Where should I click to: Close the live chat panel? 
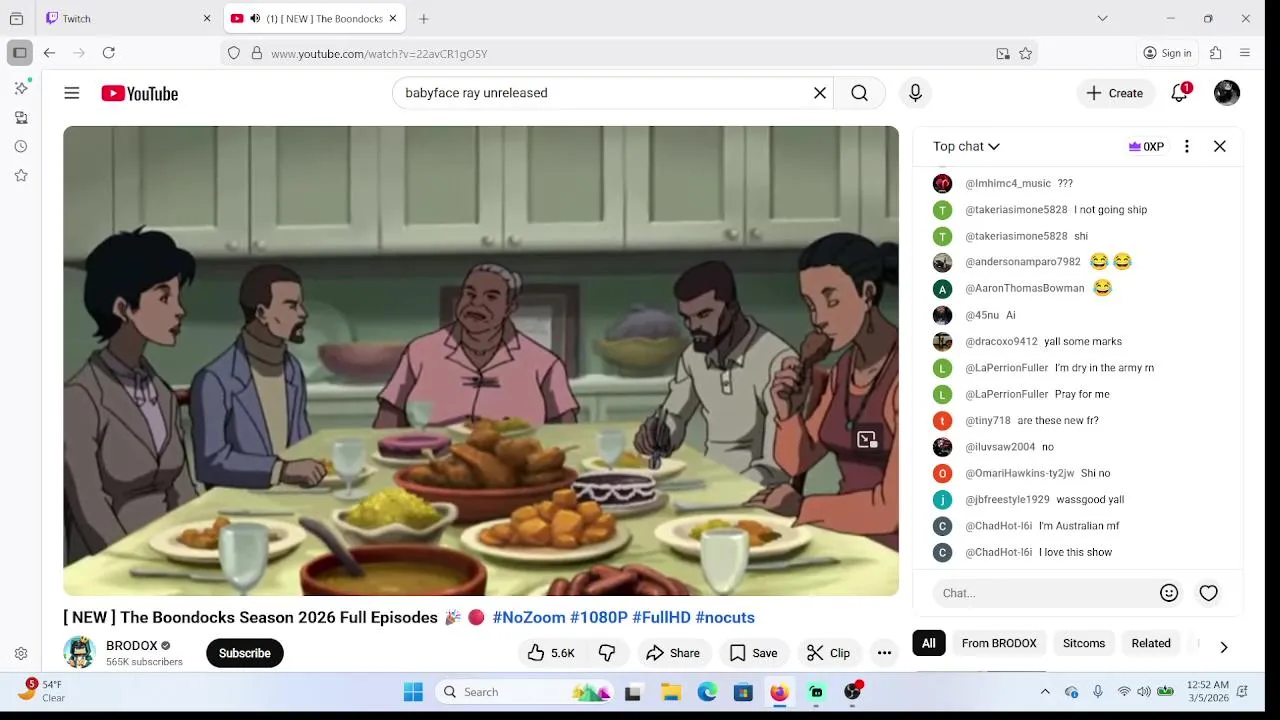coord(1220,146)
